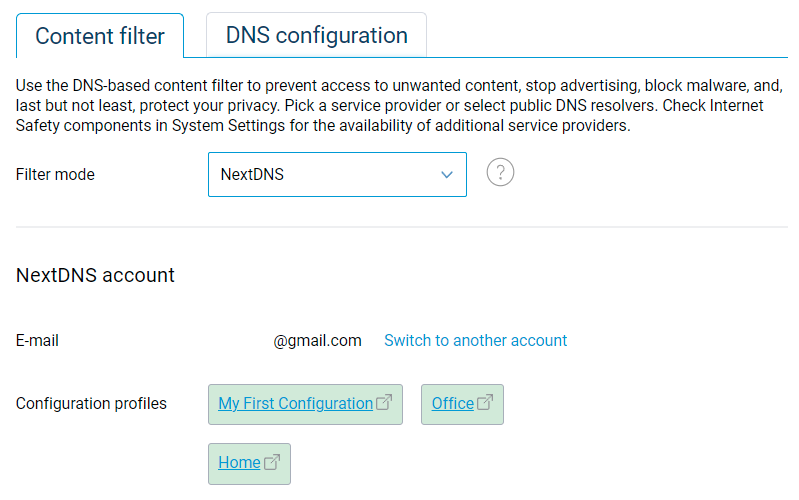The height and width of the screenshot is (500, 799).
Task: Click the words DNS-based content filter in description
Action: pyautogui.click(x=156, y=86)
